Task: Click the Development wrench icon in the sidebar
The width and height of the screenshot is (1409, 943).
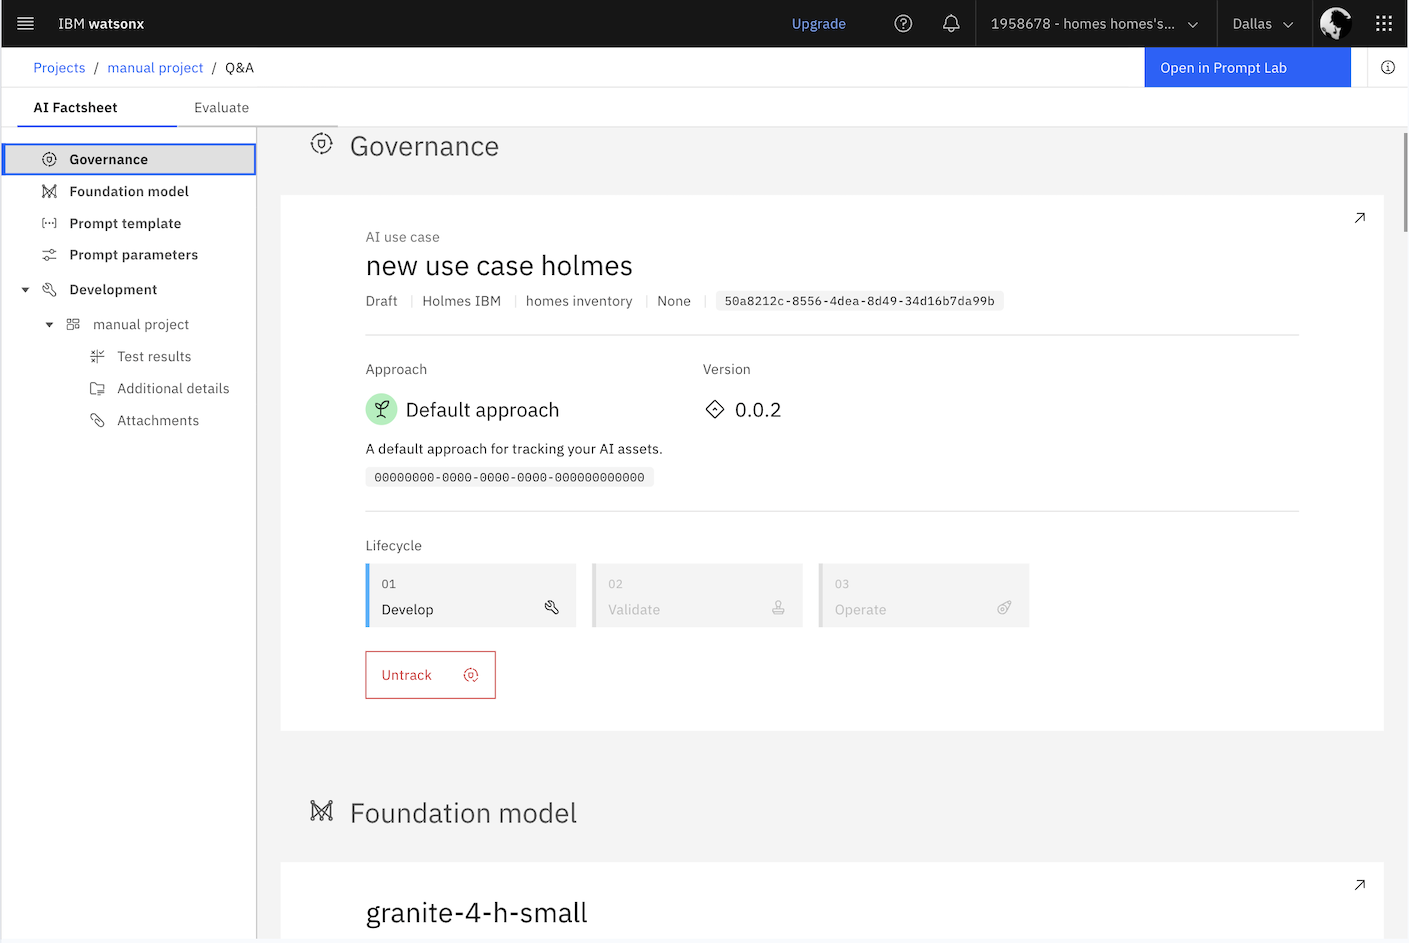Action: (49, 289)
